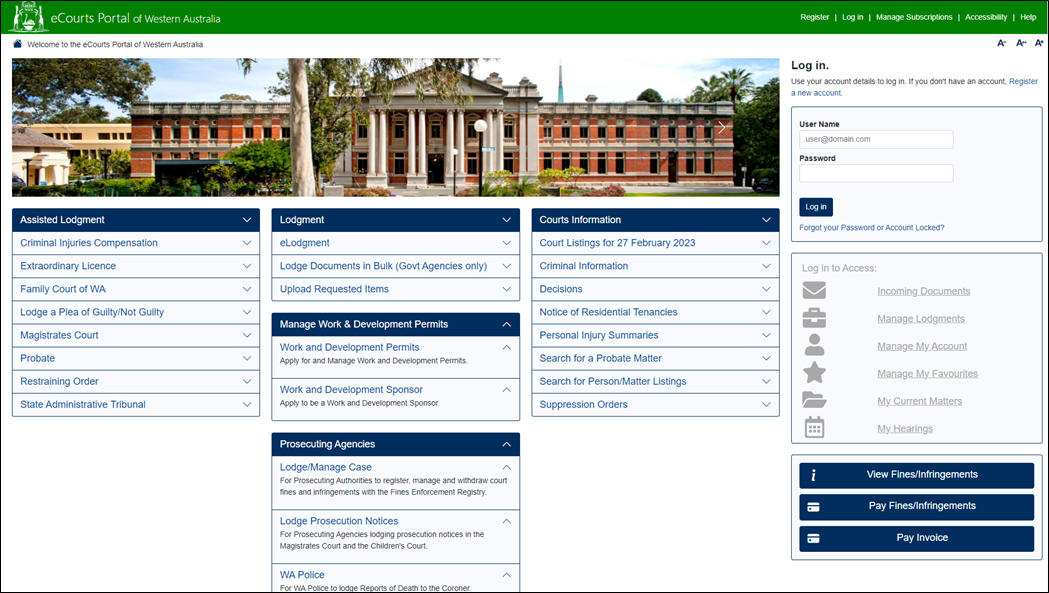The height and width of the screenshot is (593, 1049).
Task: Click the calendar icon for My Hearings
Action: (814, 427)
